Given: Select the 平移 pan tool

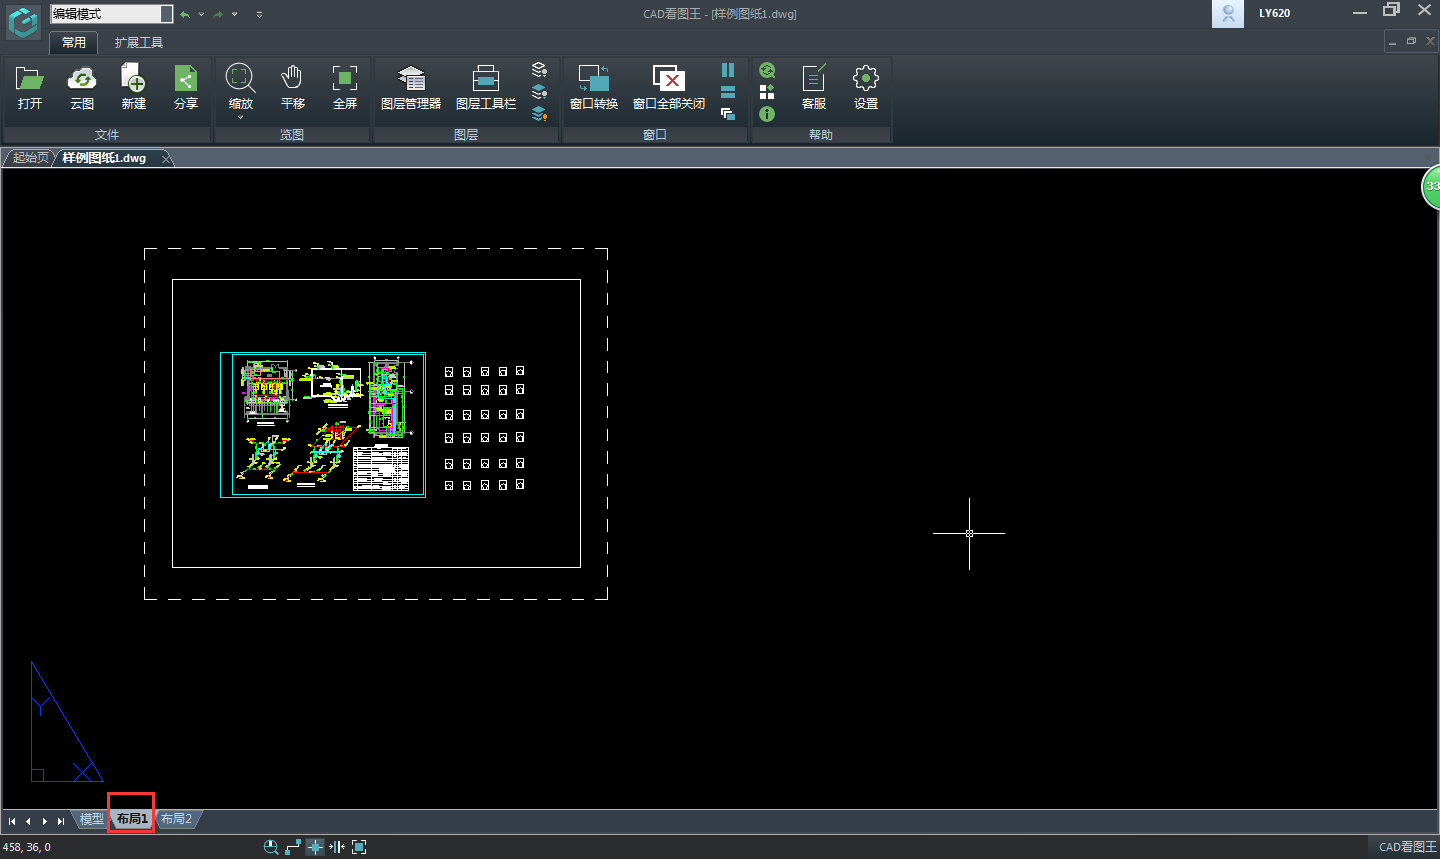Looking at the screenshot, I should tap(292, 87).
